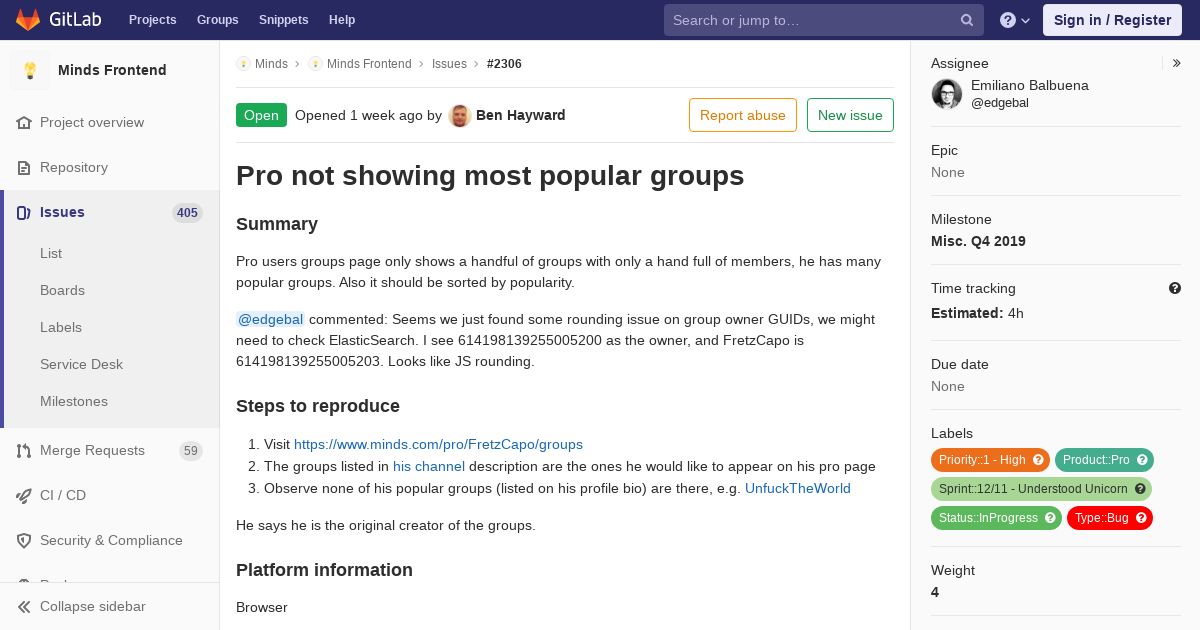Click help icon on Sprint Understood Unicorn label
The width and height of the screenshot is (1200, 630).
point(1140,489)
